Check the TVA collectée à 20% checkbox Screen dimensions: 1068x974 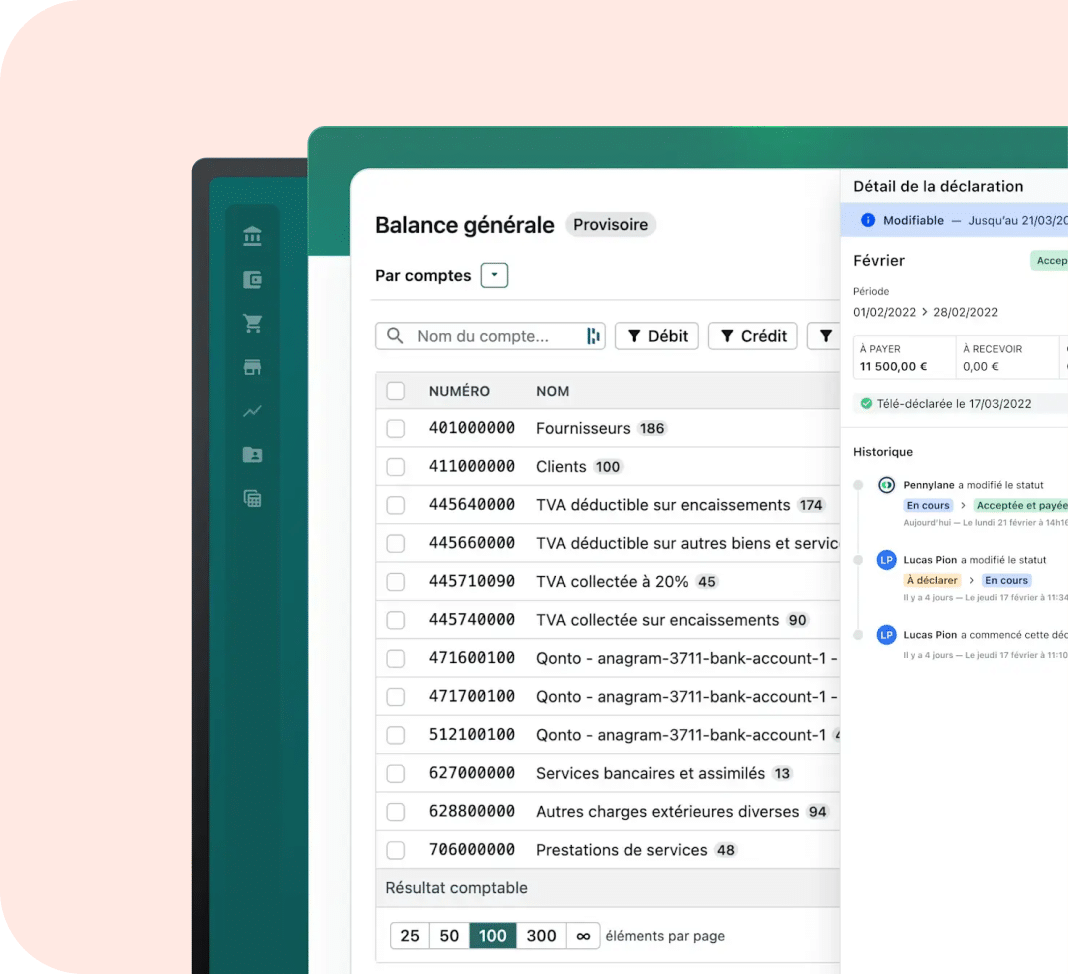tap(396, 582)
